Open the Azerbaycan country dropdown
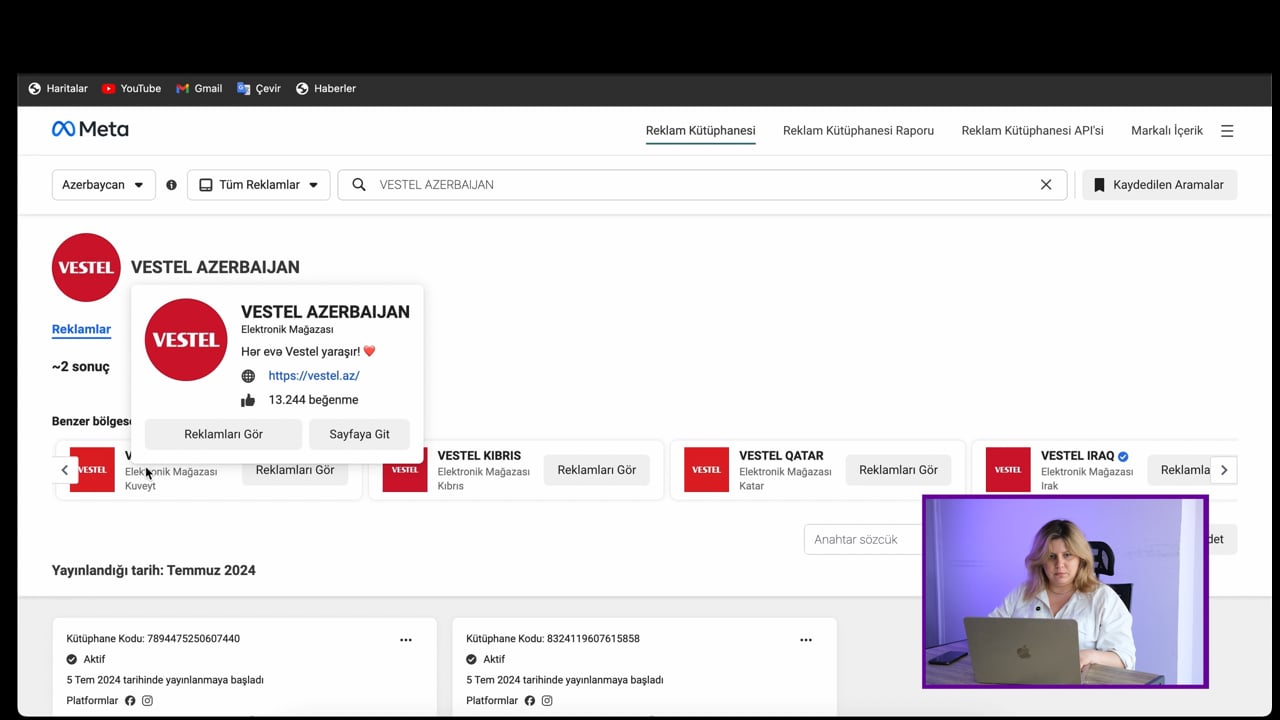 click(104, 185)
